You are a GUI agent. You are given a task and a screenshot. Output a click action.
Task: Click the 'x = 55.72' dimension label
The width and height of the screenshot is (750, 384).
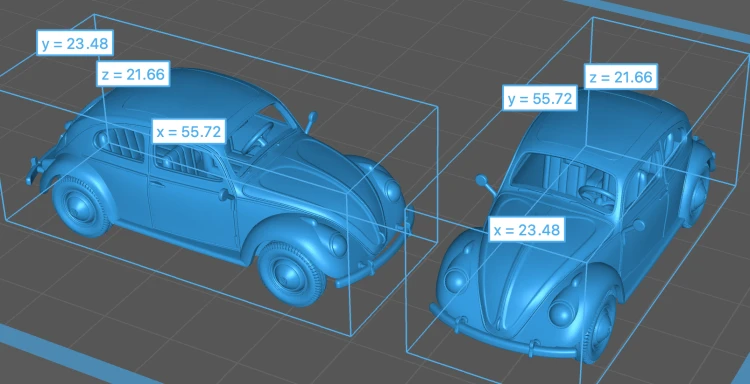point(189,131)
